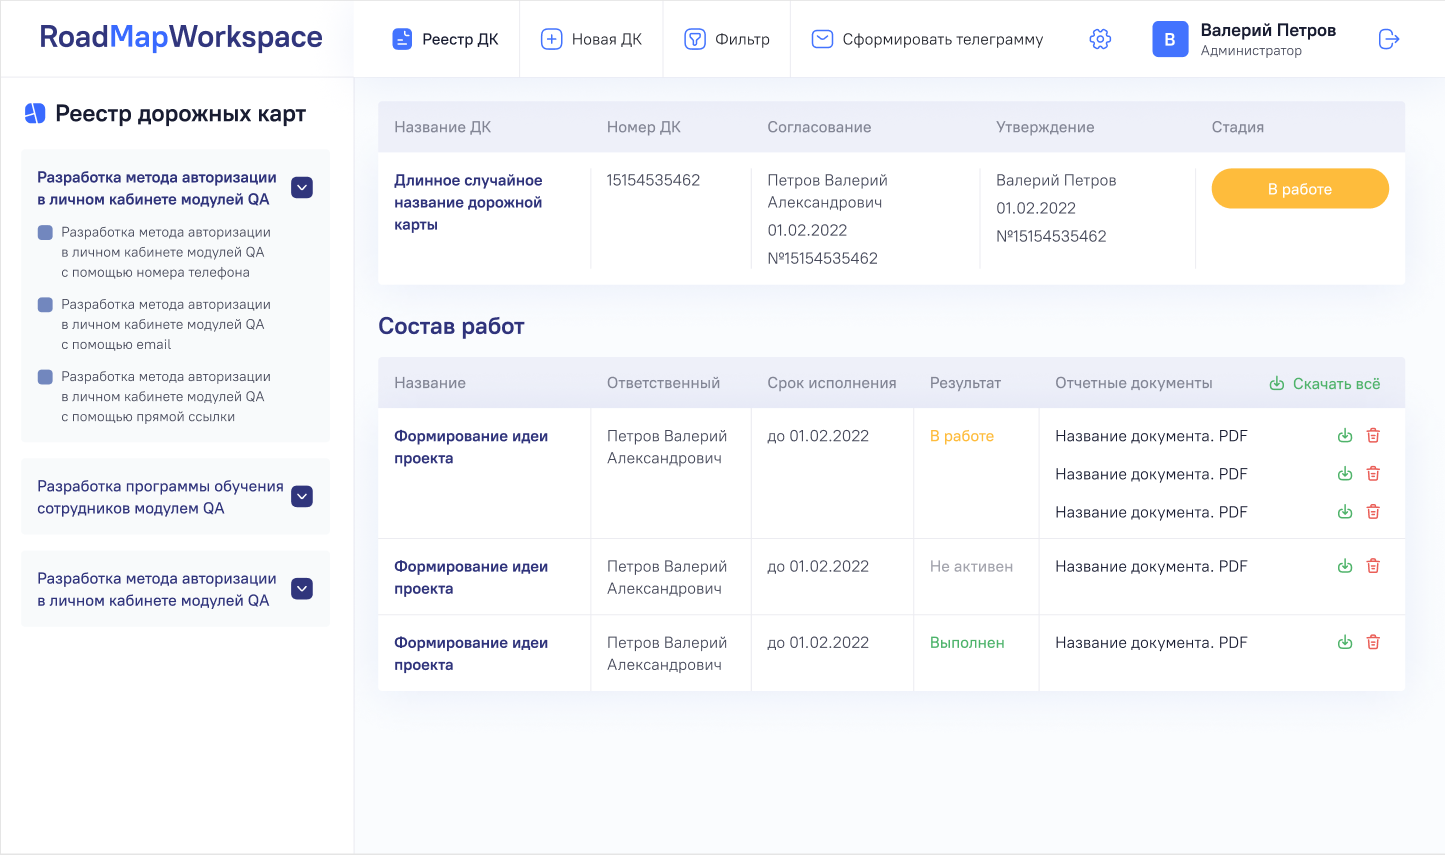
Task: Click "Петров Валерий Александрович" under Согласование
Action: [827, 191]
